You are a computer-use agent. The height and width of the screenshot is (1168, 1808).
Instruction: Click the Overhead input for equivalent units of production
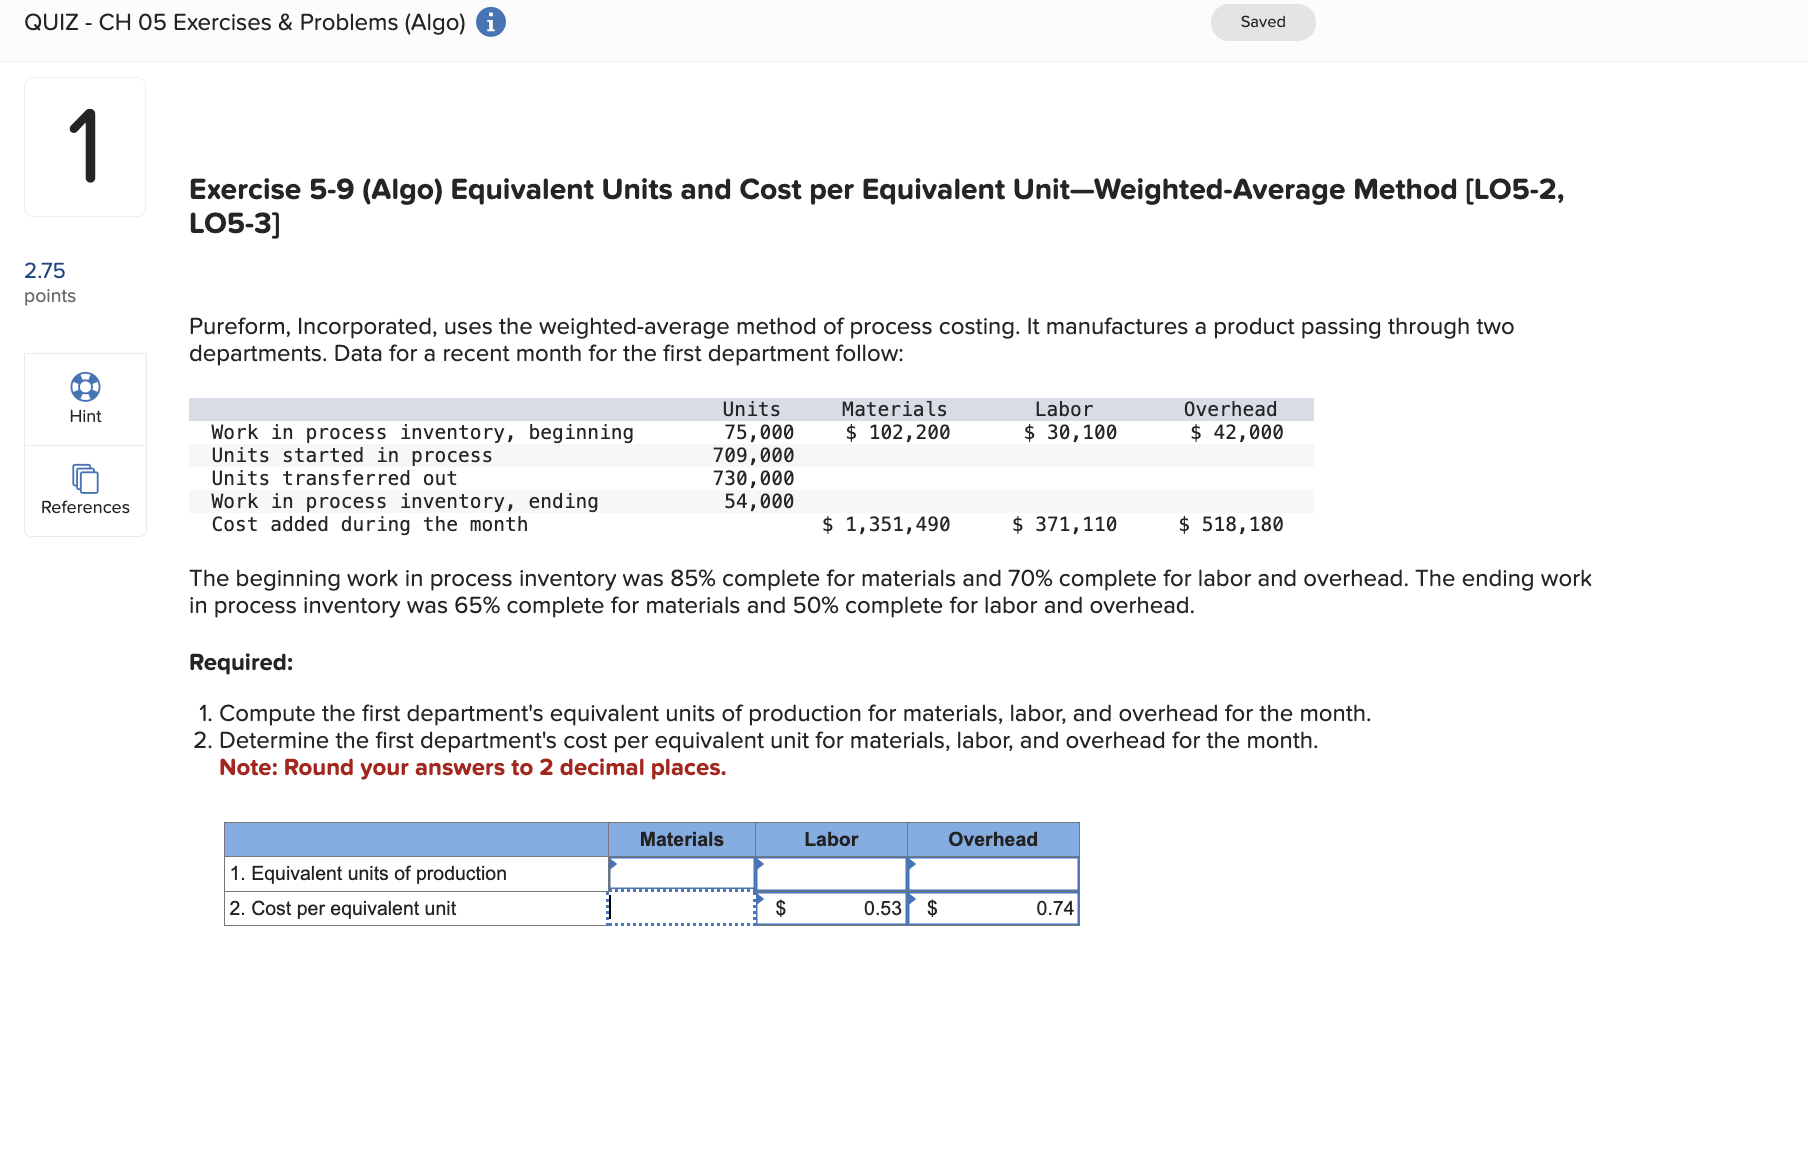pyautogui.click(x=993, y=872)
